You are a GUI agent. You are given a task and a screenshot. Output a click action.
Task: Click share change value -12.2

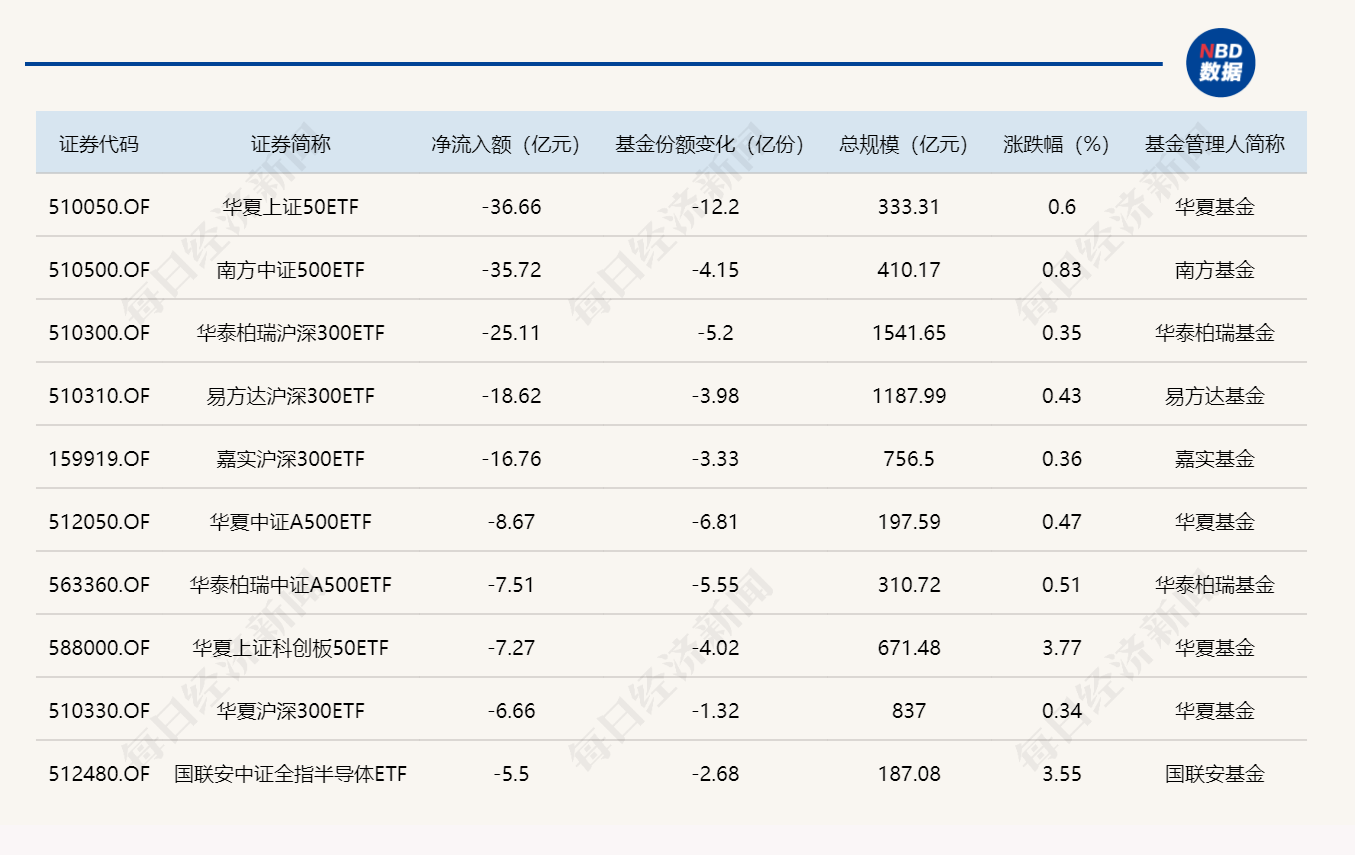715,207
